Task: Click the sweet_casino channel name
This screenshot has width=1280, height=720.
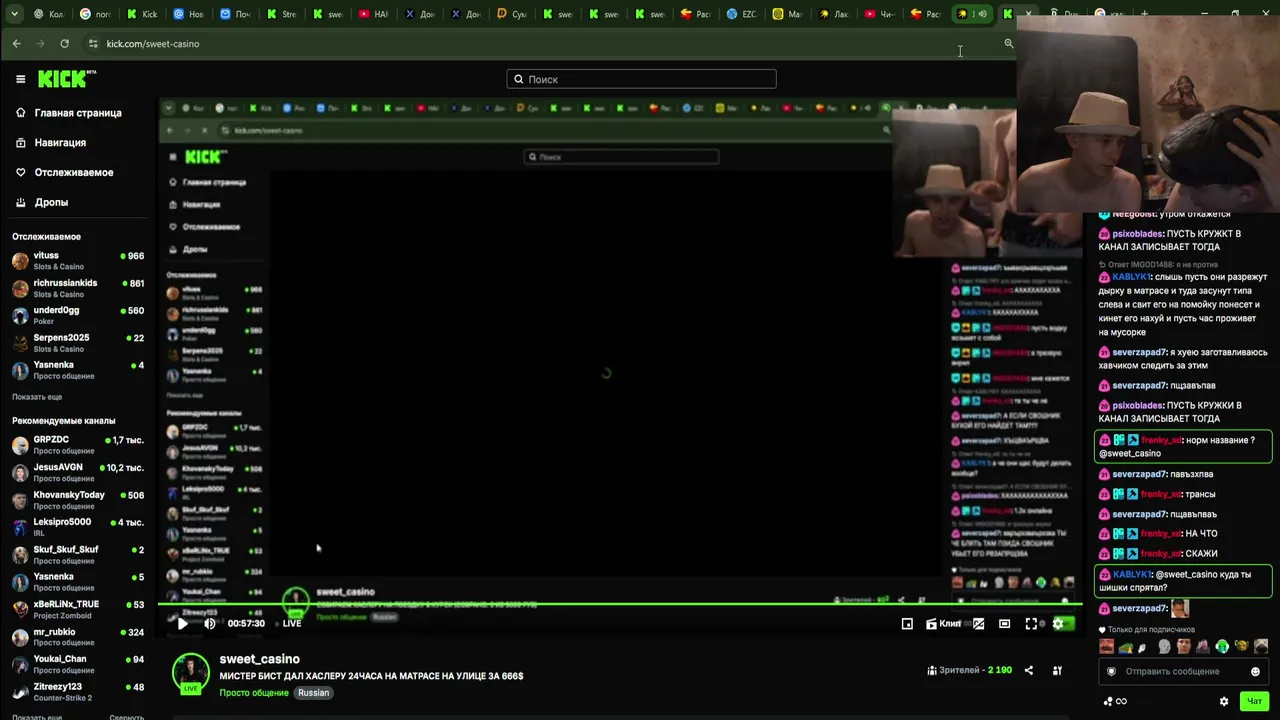Action: click(260, 659)
